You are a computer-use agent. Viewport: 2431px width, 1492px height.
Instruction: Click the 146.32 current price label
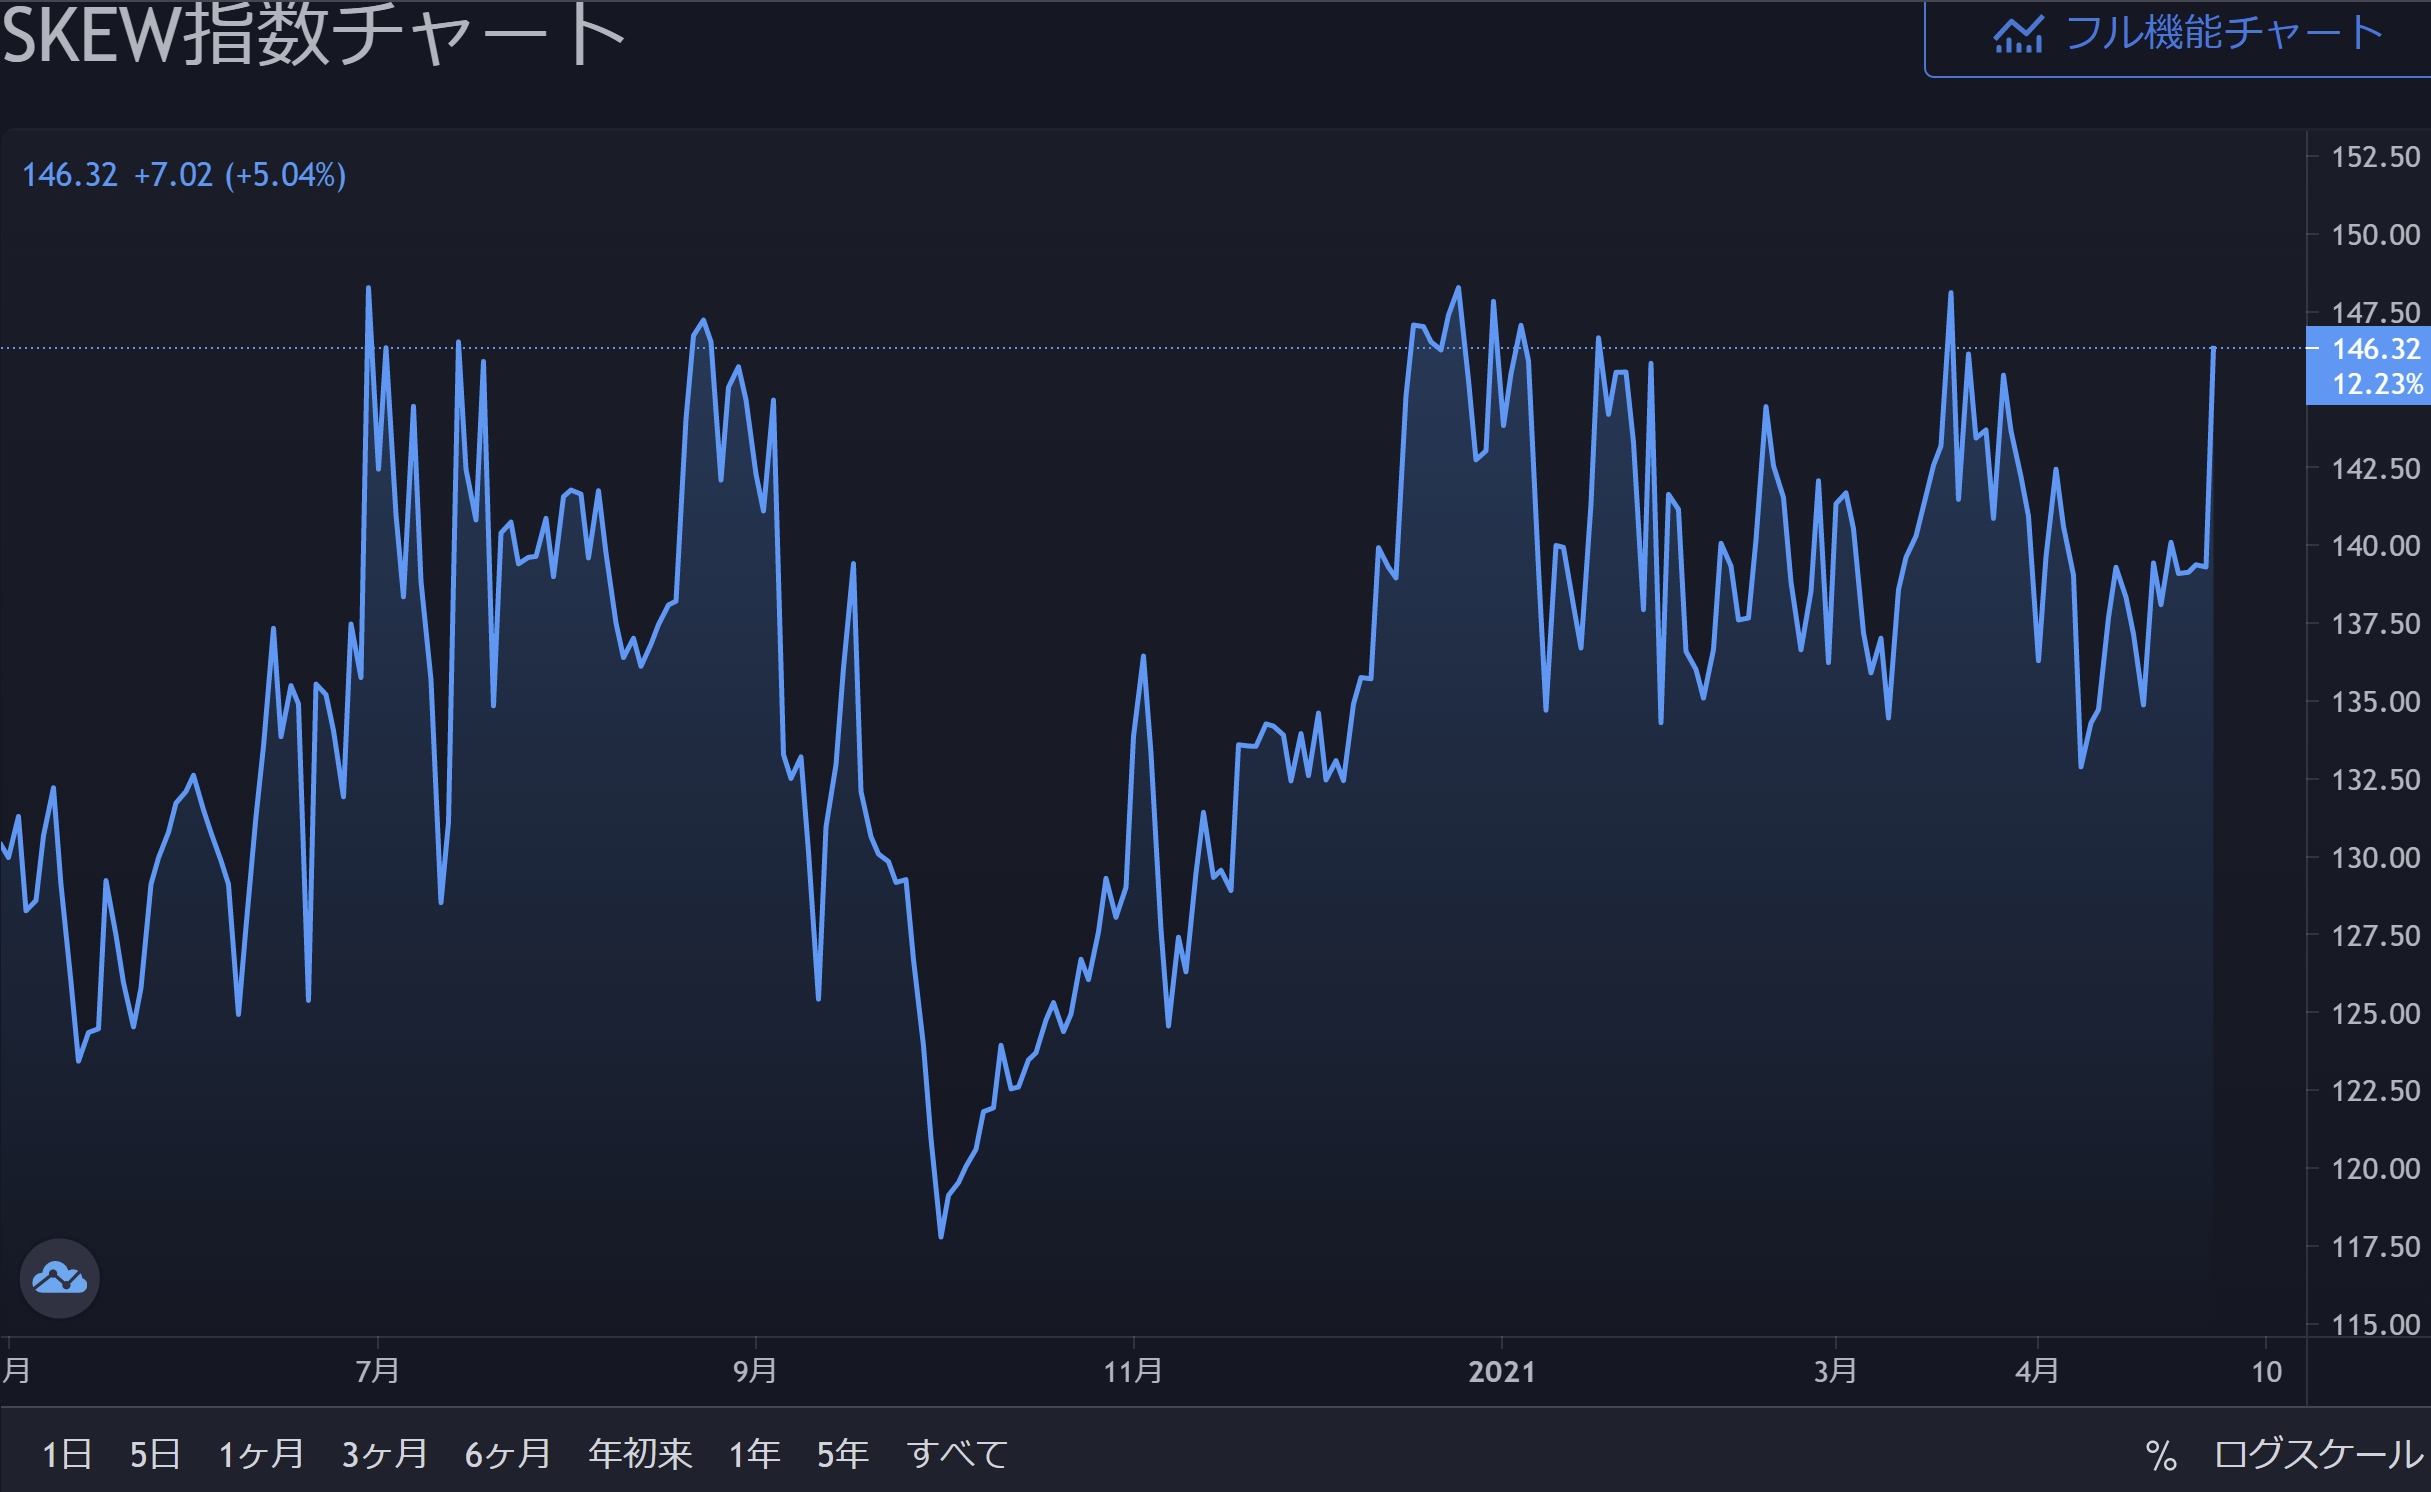[x=2375, y=350]
